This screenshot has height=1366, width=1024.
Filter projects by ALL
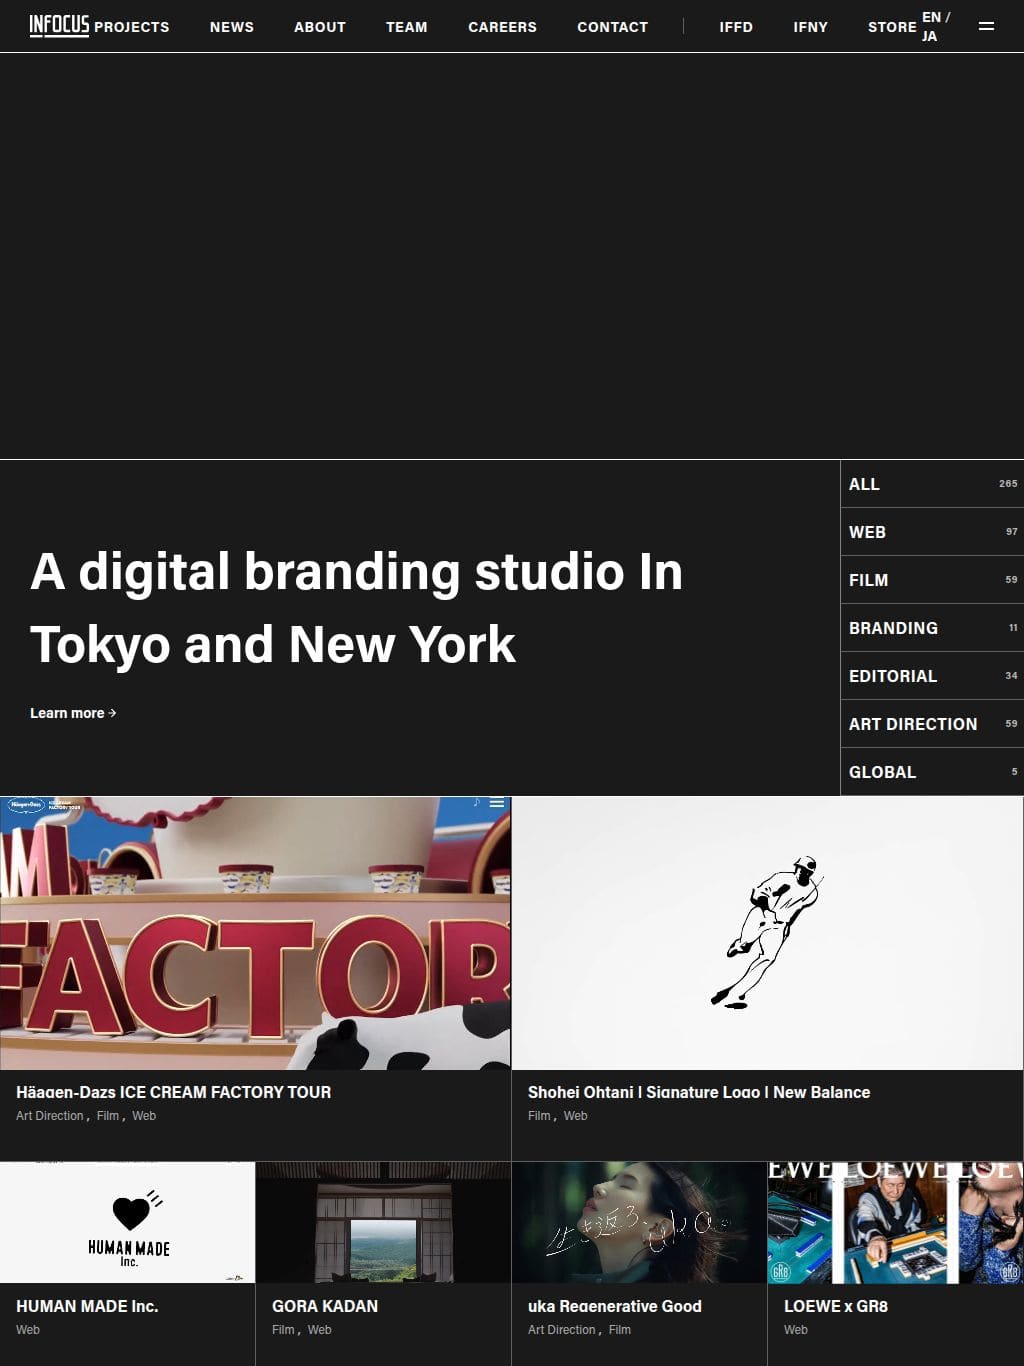point(932,484)
